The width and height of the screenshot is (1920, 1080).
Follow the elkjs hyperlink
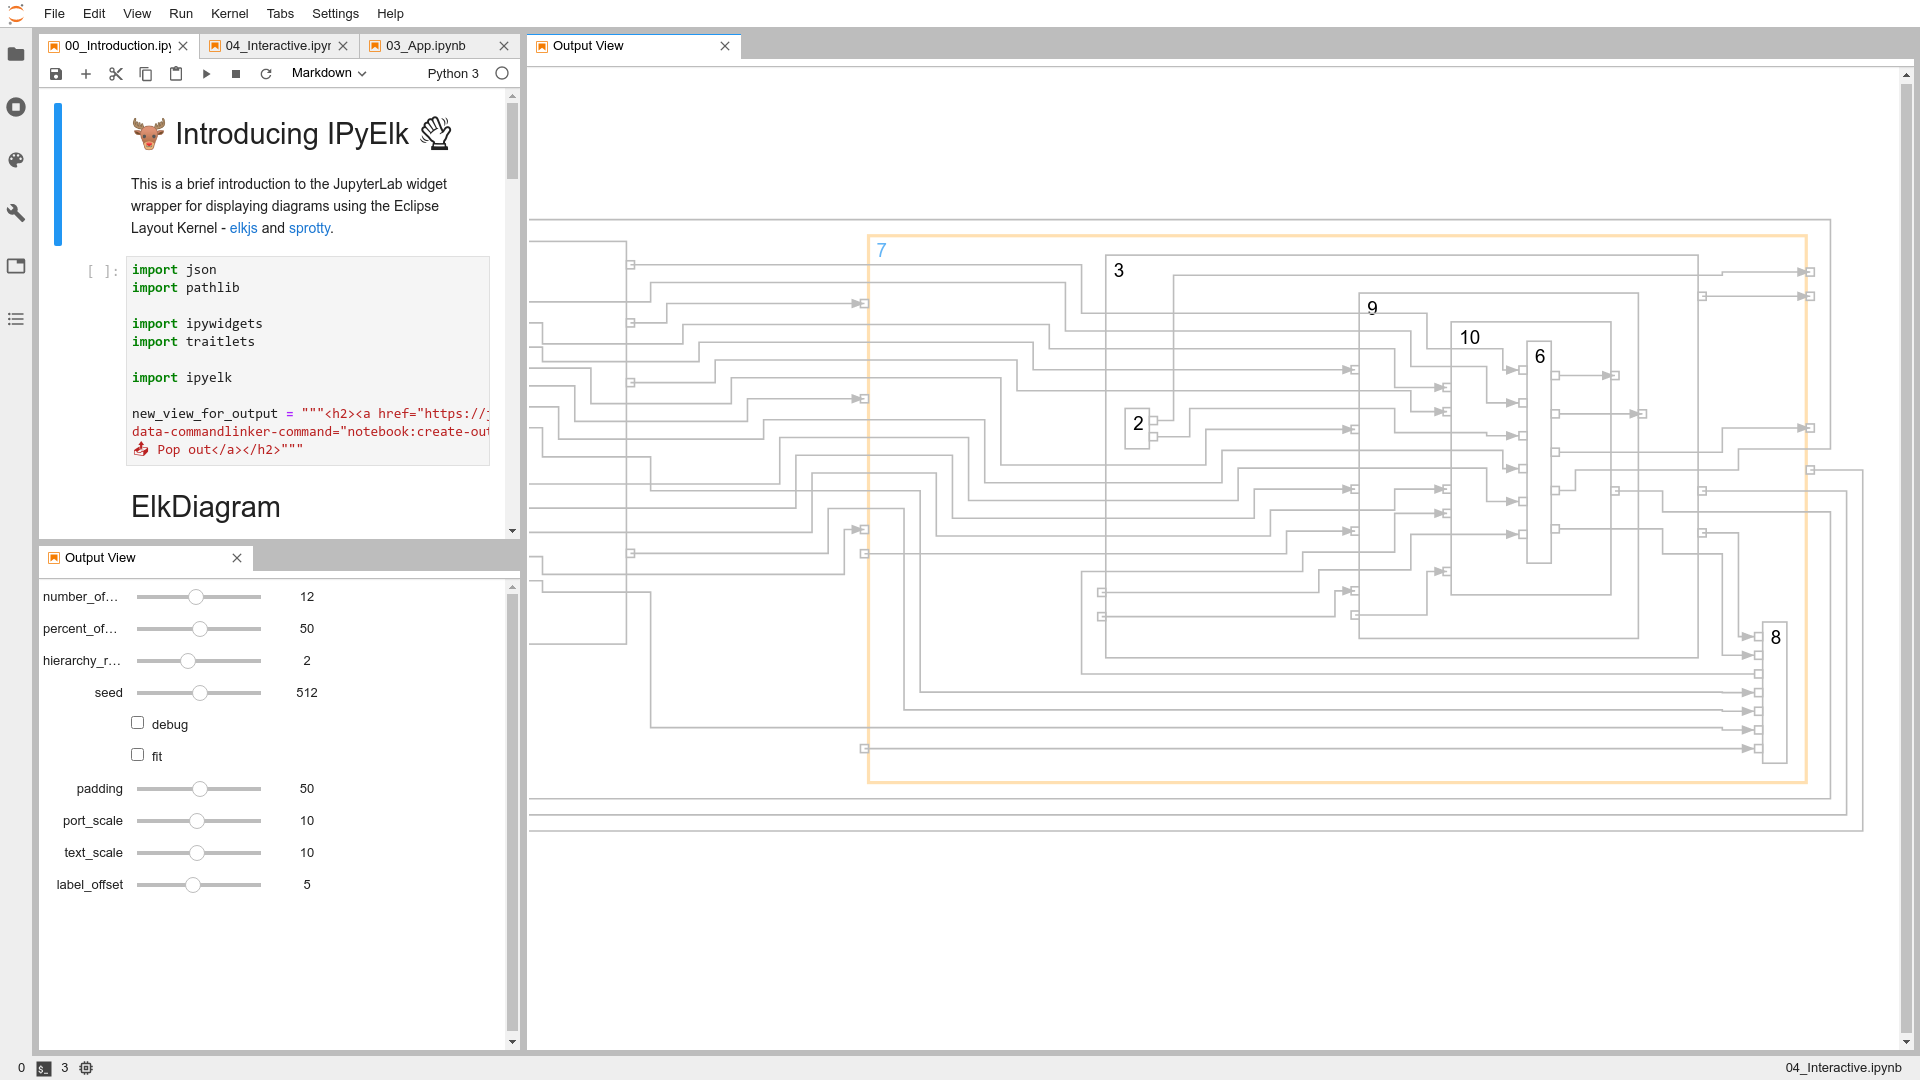(x=243, y=228)
